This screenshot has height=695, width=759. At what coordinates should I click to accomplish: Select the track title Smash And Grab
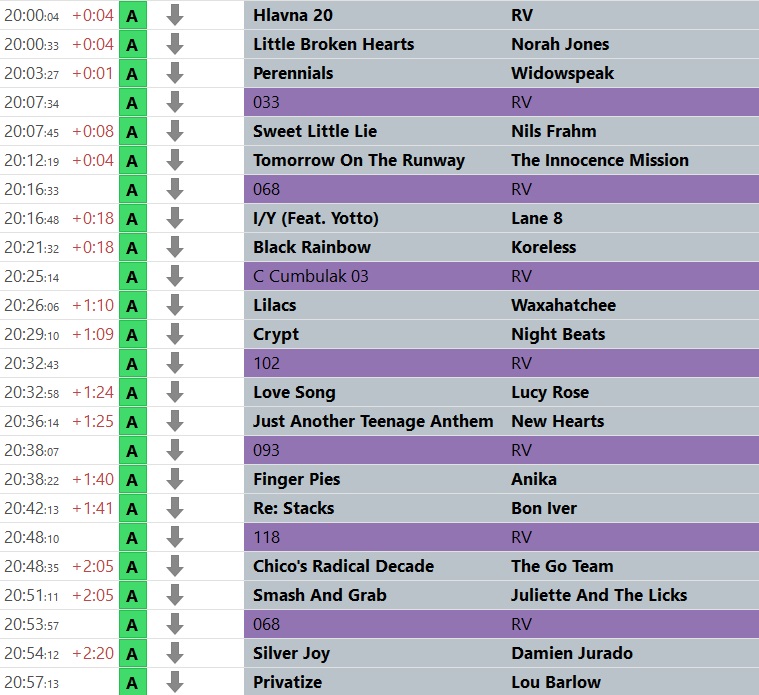click(x=320, y=595)
